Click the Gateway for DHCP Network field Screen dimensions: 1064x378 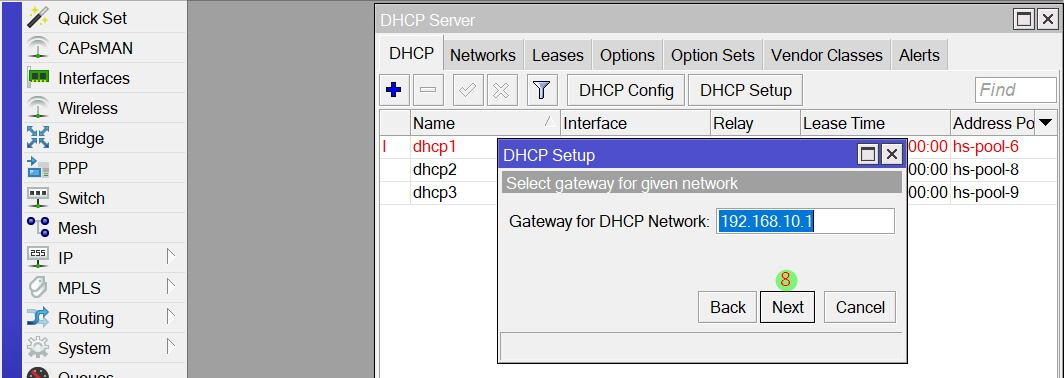(805, 221)
